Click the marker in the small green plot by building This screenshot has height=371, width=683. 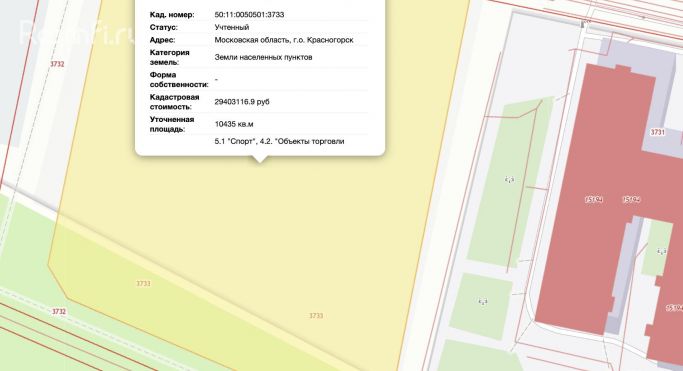coord(662,251)
